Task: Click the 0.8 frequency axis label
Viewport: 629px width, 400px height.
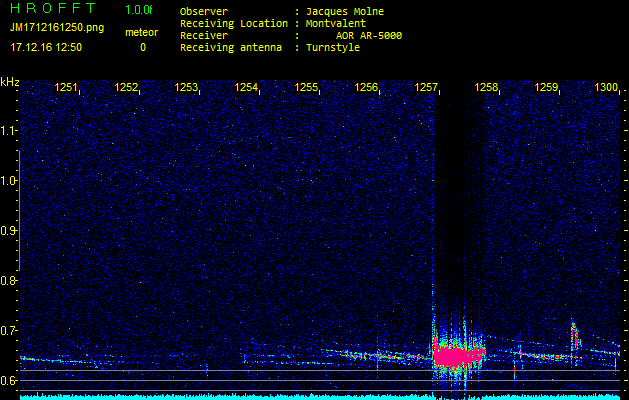Action: [9, 281]
